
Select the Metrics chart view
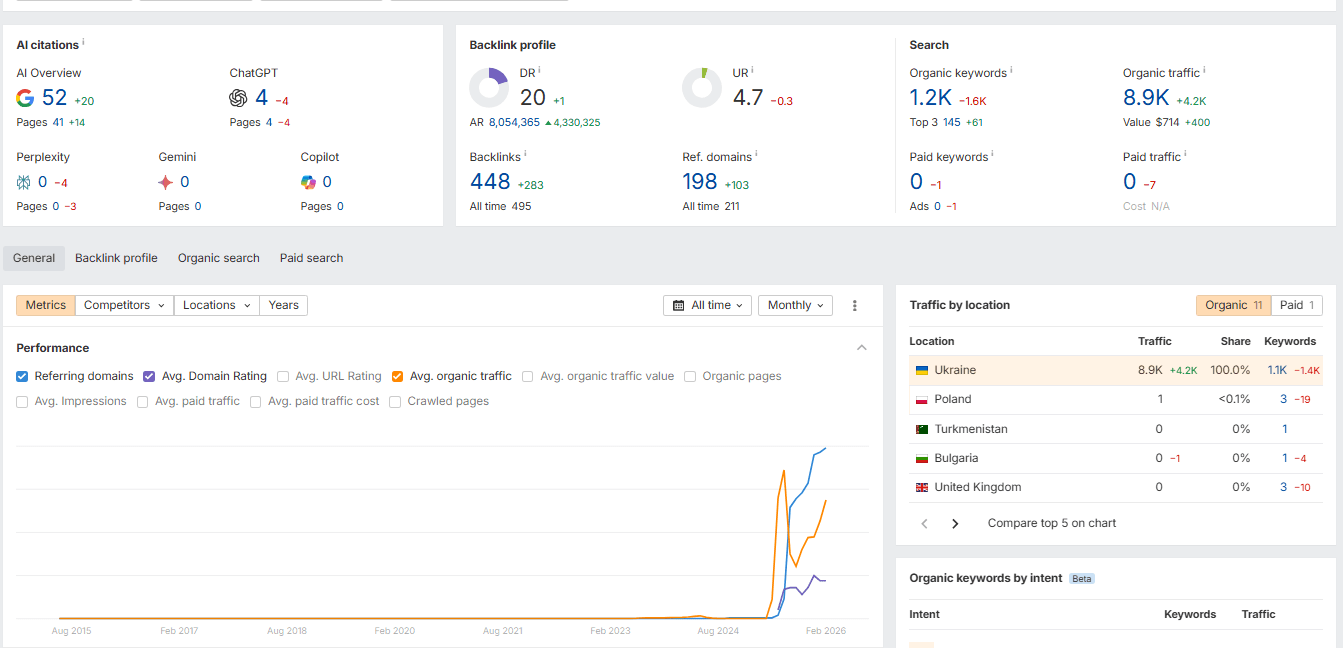(46, 305)
